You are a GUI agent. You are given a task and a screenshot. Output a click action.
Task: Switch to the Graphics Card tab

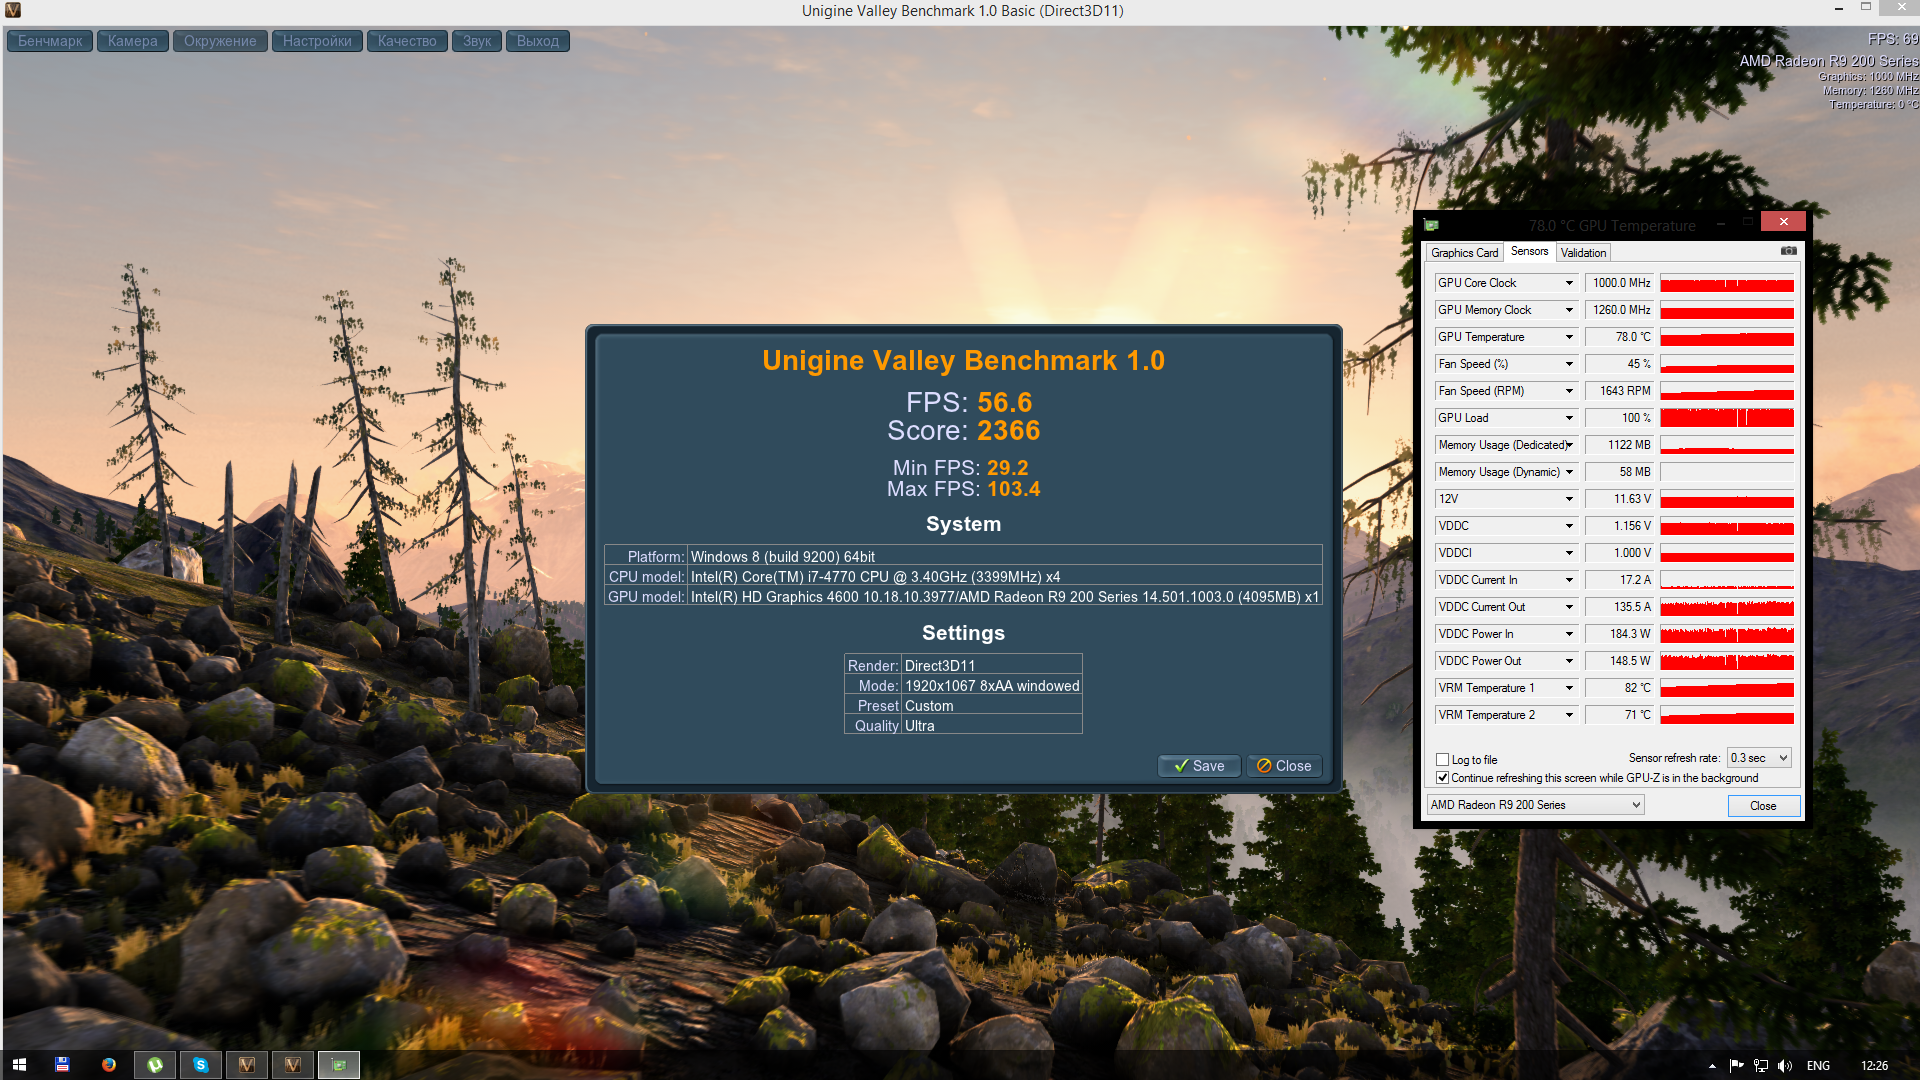[1464, 253]
